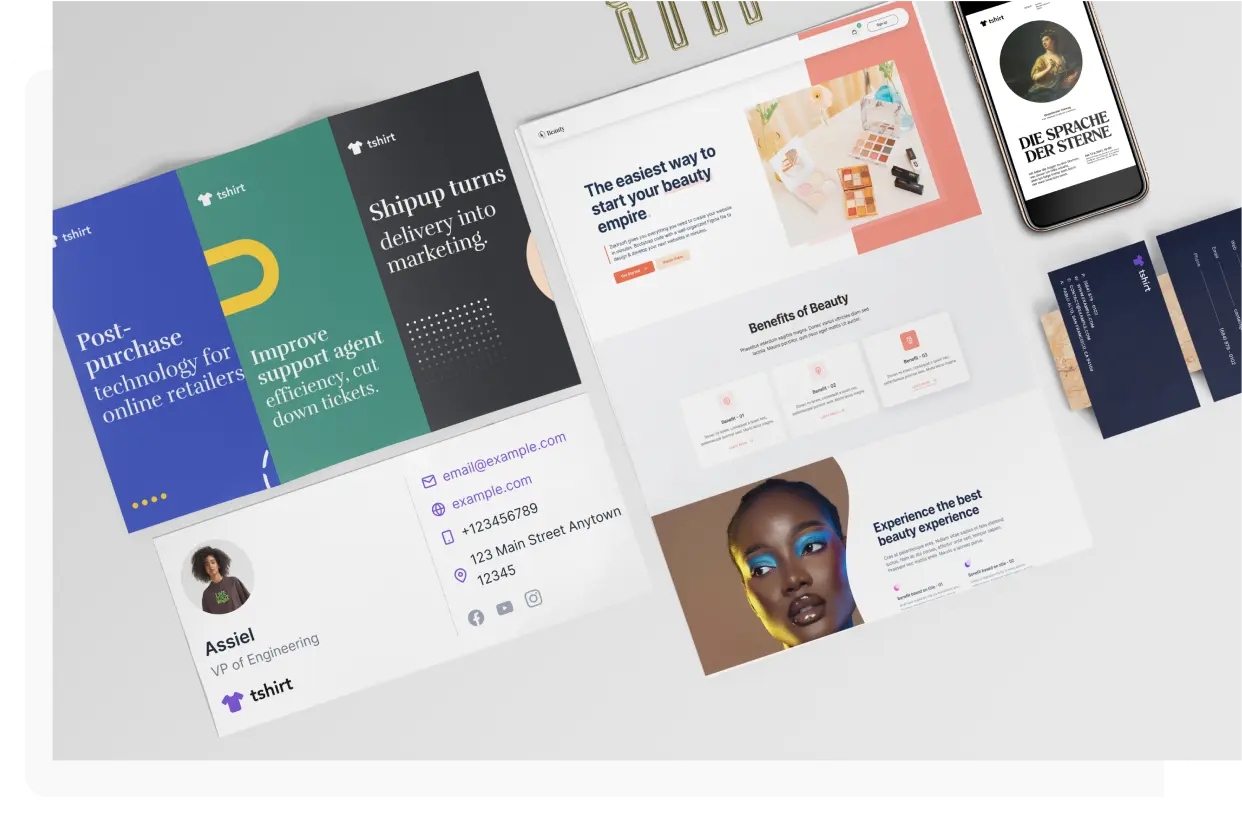Image resolution: width=1242 pixels, height=821 pixels.
Task: Open the example.com website link
Action: 492,491
